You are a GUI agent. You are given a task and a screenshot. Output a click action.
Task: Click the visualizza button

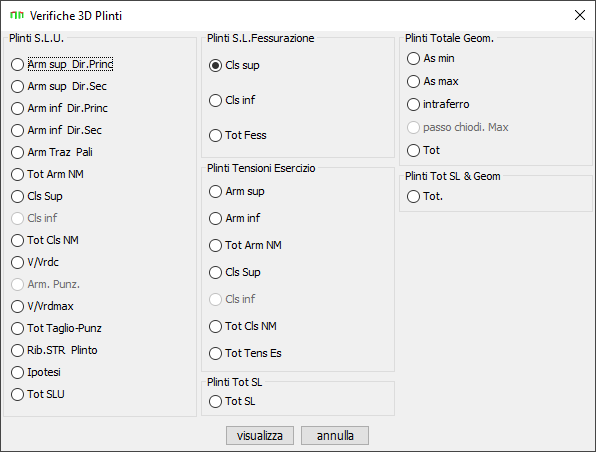click(x=260, y=435)
